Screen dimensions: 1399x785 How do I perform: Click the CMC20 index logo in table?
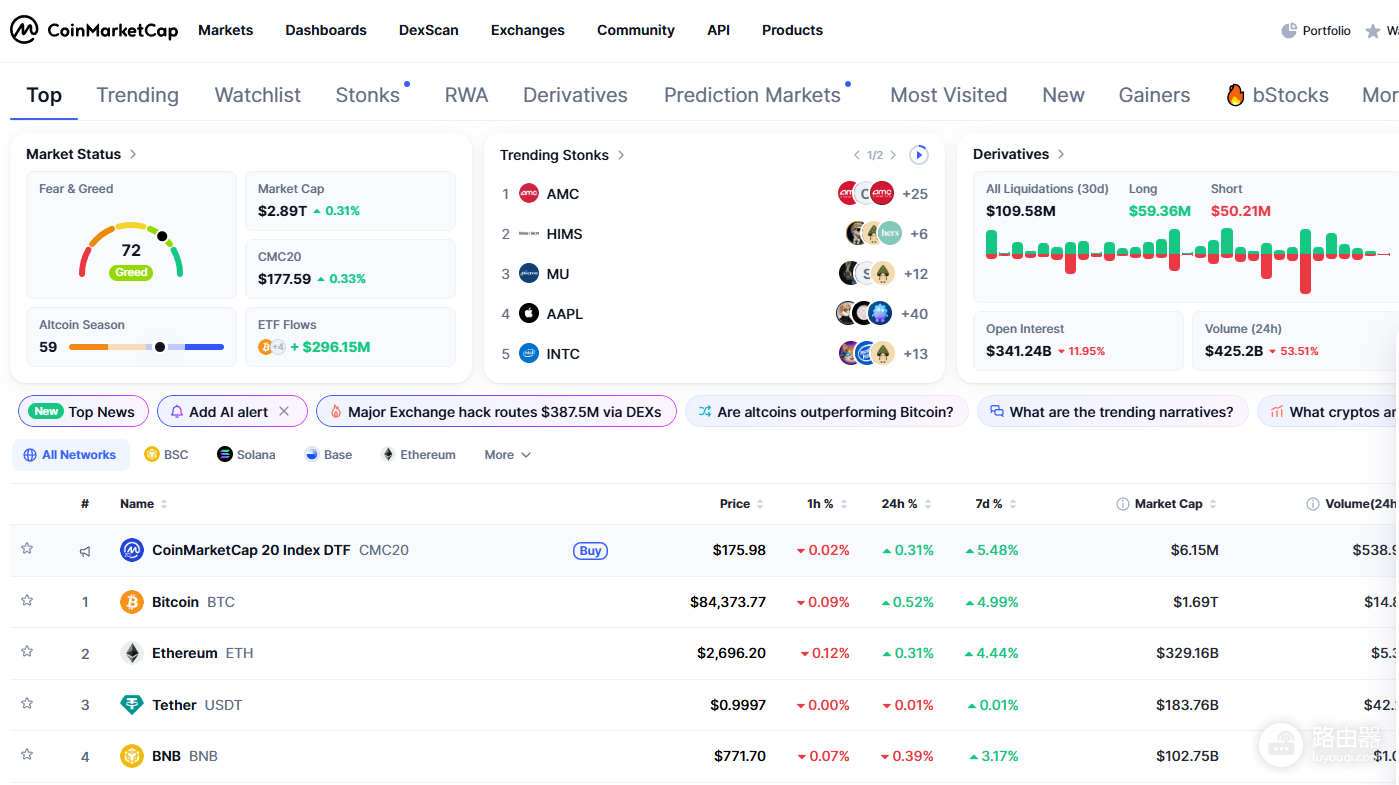click(132, 550)
